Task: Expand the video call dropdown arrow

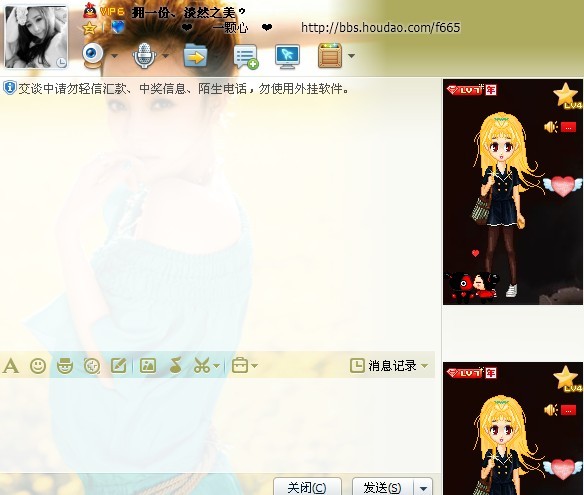Action: (114, 56)
